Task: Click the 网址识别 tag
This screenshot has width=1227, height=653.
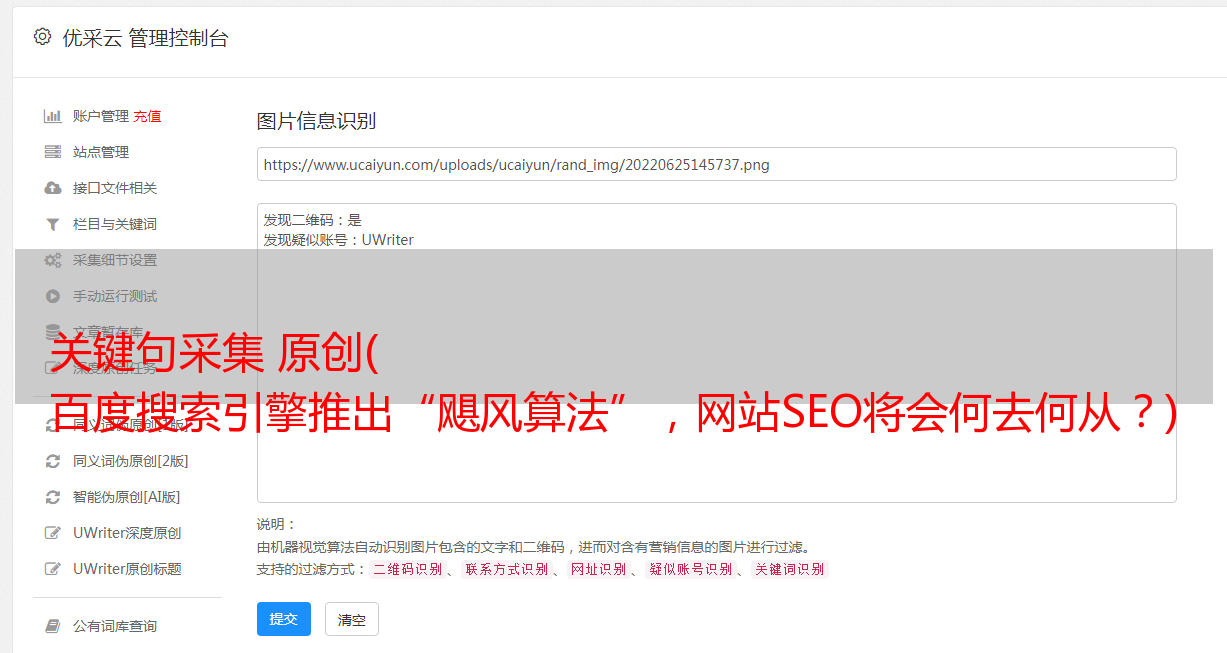Action: [x=598, y=569]
